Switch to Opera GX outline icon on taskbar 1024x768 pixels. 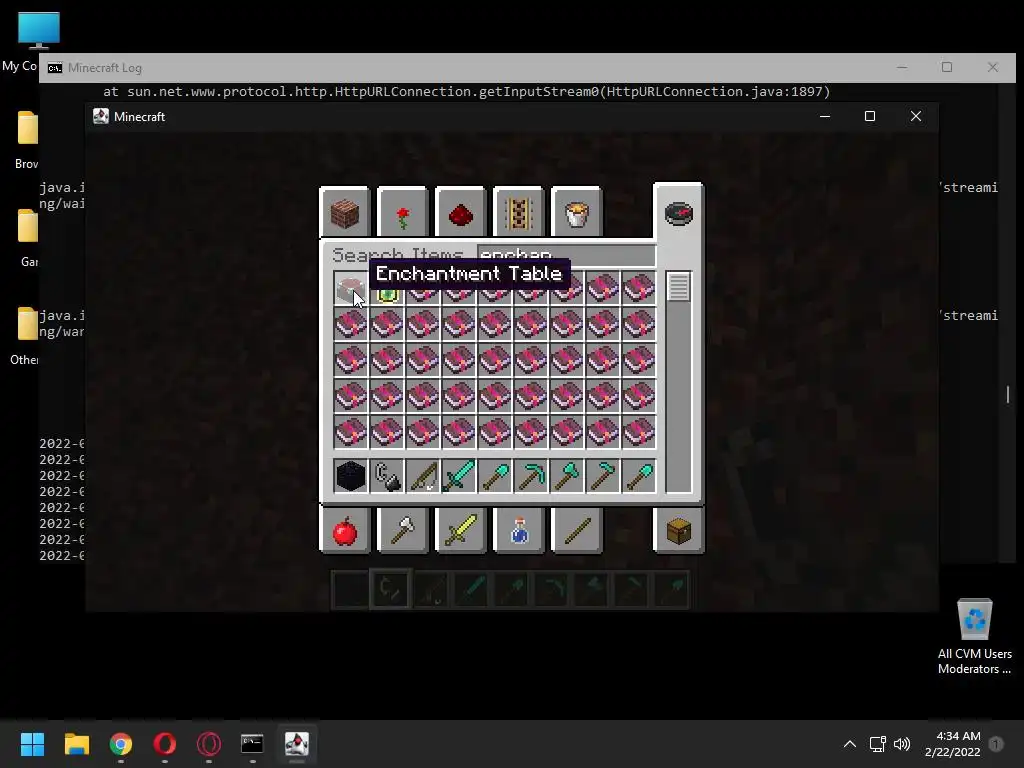tap(209, 744)
